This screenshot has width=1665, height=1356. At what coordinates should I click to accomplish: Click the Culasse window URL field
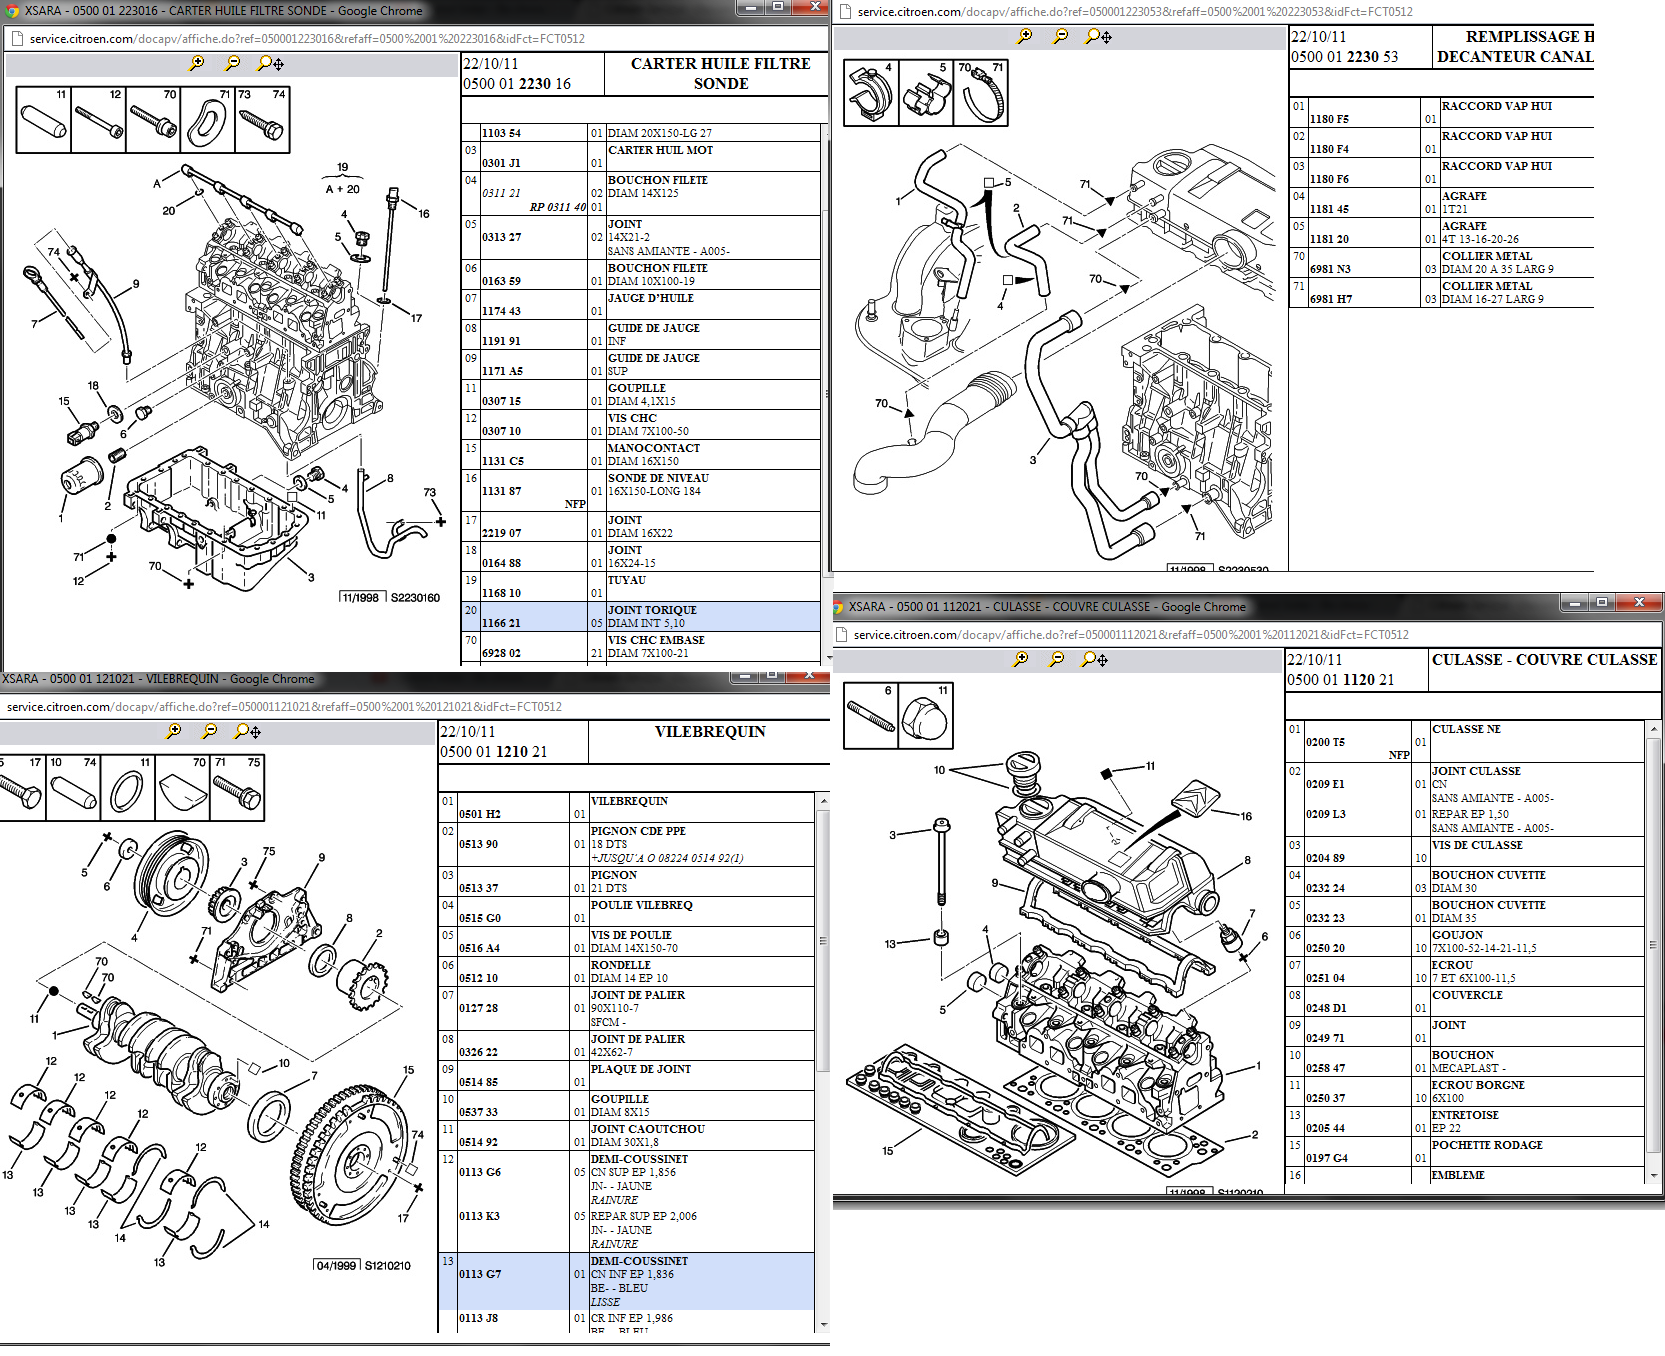coord(1131,635)
